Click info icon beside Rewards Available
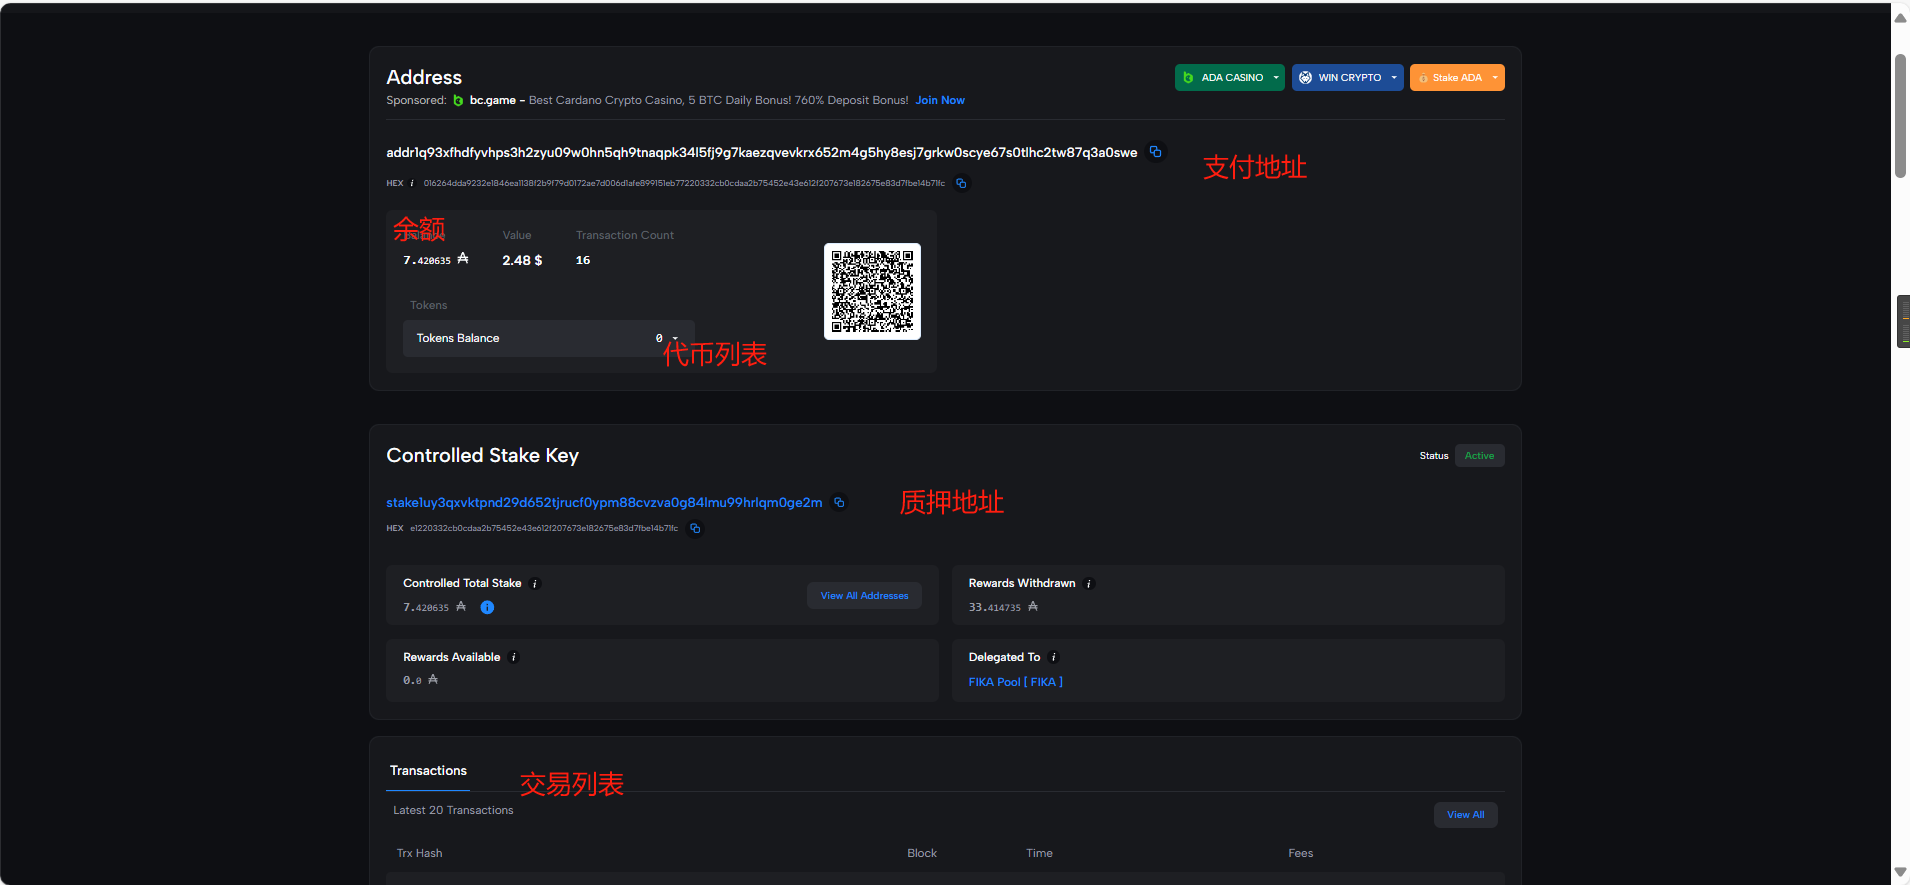 [x=514, y=657]
